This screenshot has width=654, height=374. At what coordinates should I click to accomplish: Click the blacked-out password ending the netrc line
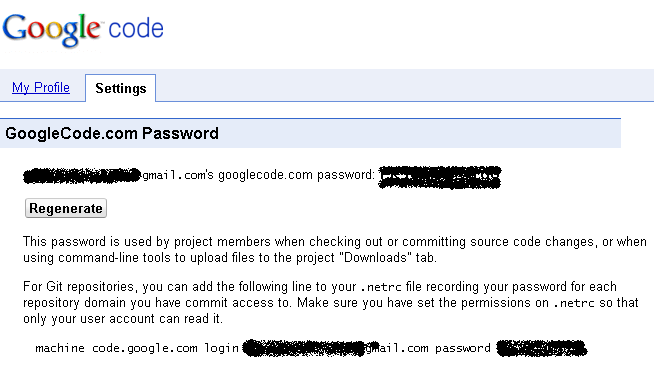542,348
